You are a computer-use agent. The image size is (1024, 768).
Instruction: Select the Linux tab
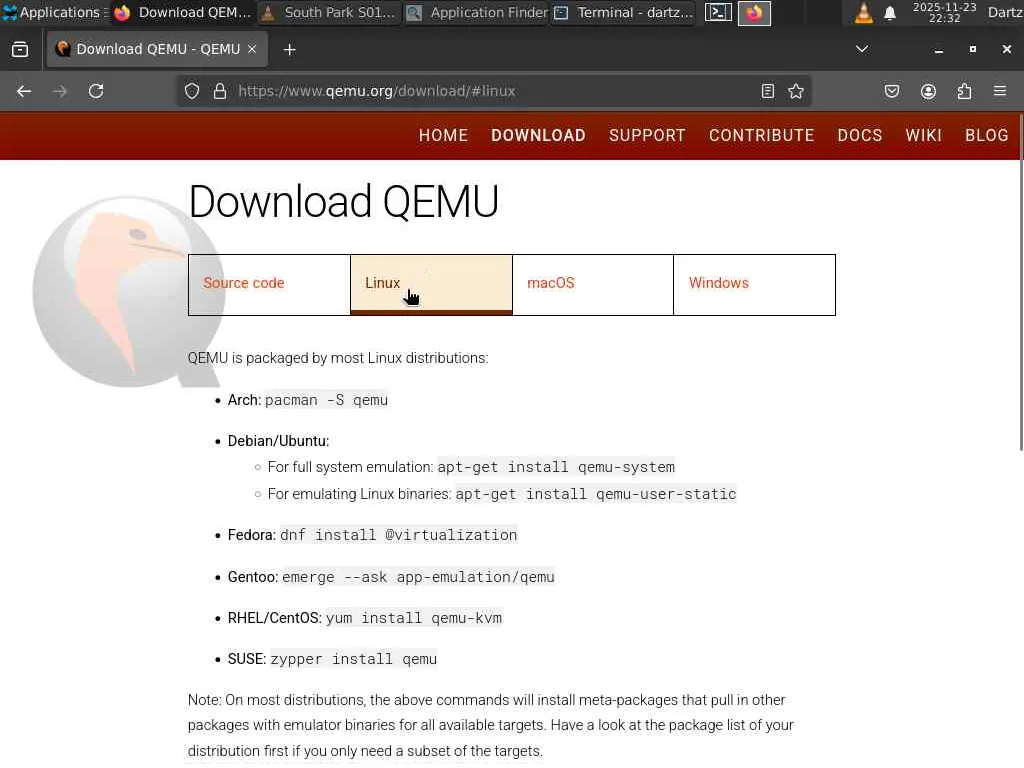[431, 285]
